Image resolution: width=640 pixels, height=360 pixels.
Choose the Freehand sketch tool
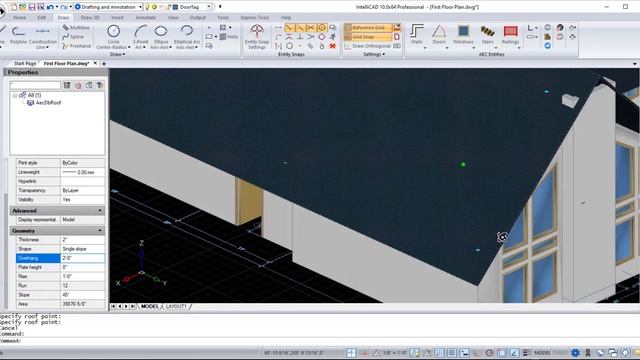(x=77, y=46)
